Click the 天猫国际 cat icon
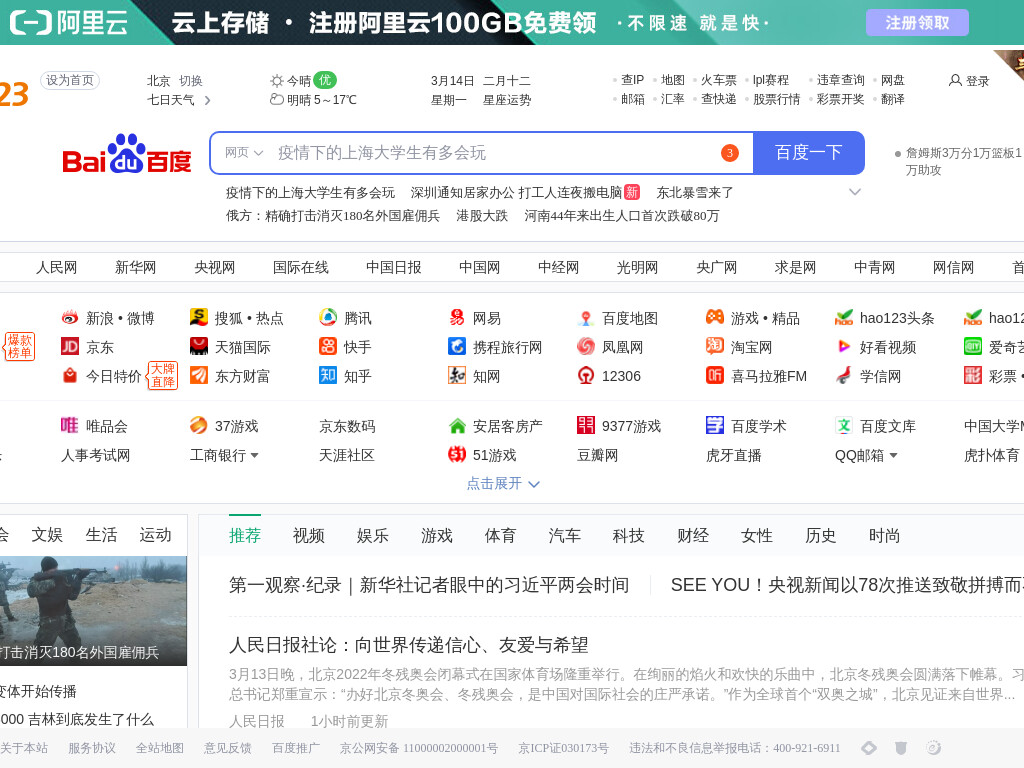Image resolution: width=1024 pixels, height=768 pixels. 199,346
